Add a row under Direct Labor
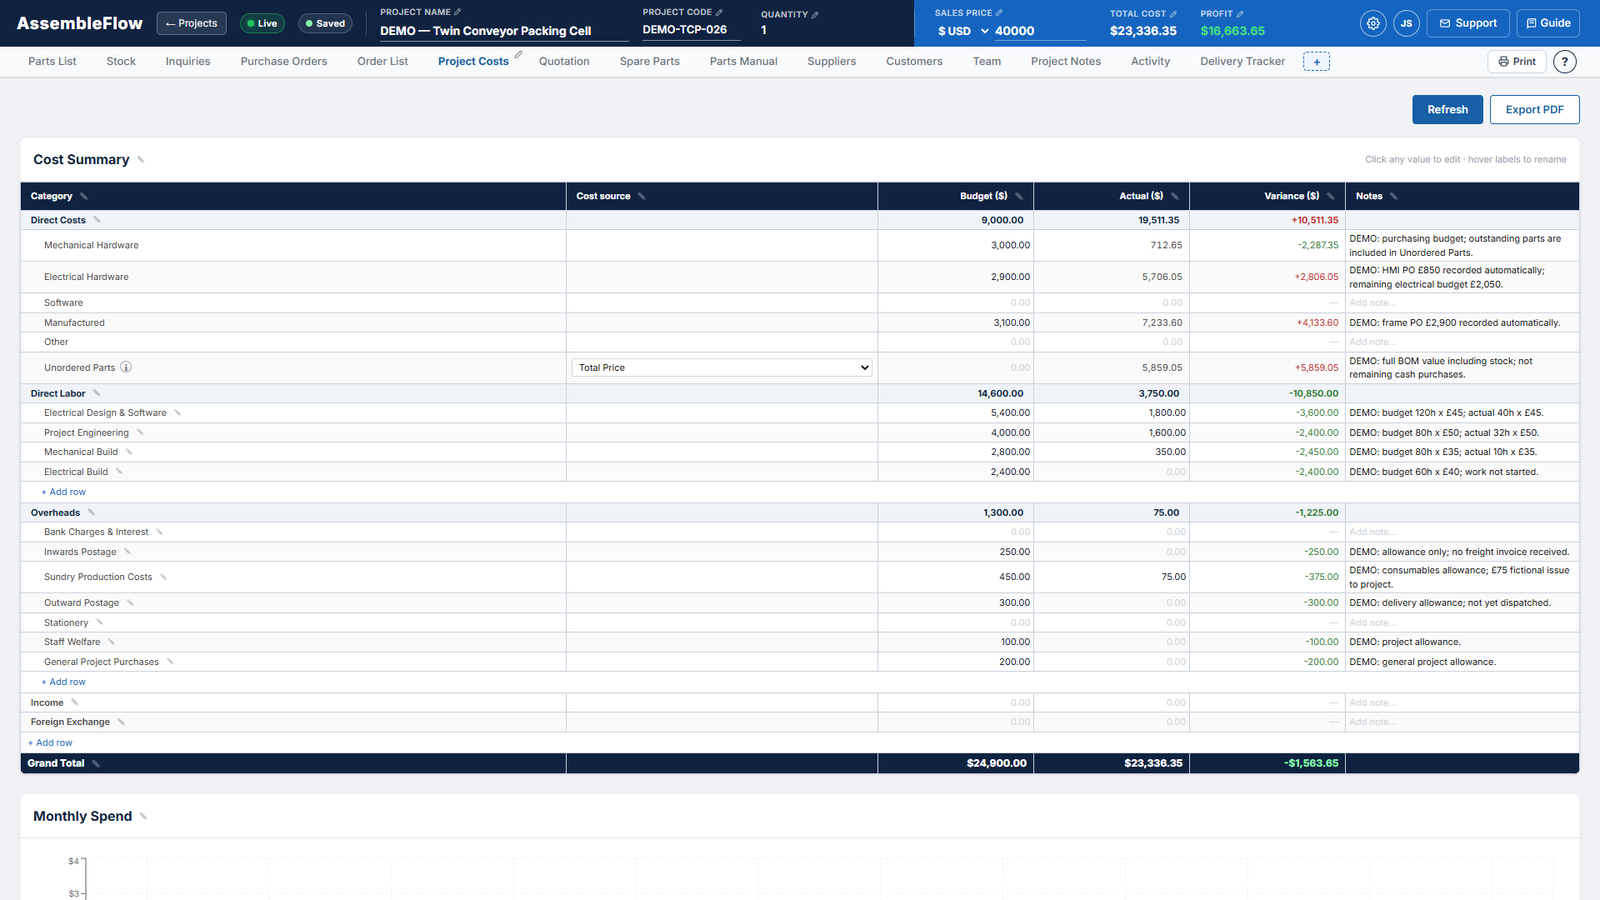The width and height of the screenshot is (1600, 900). tap(63, 492)
